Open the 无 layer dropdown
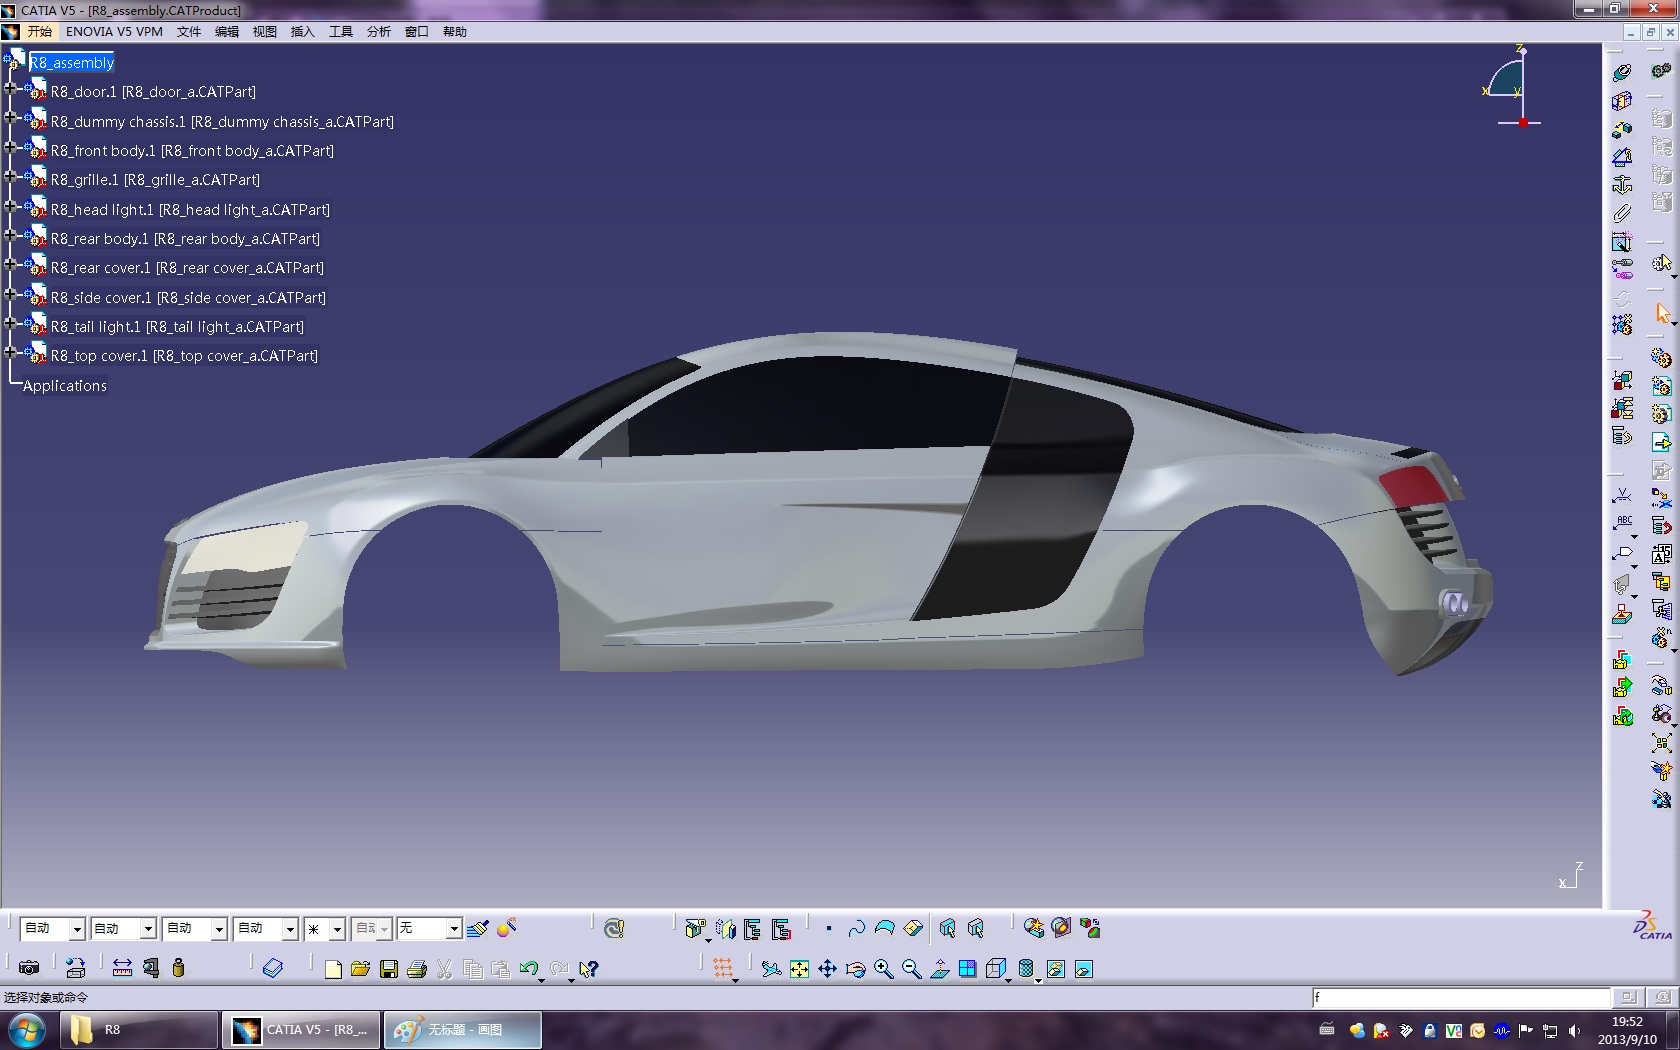The height and width of the screenshot is (1050, 1680). point(453,929)
